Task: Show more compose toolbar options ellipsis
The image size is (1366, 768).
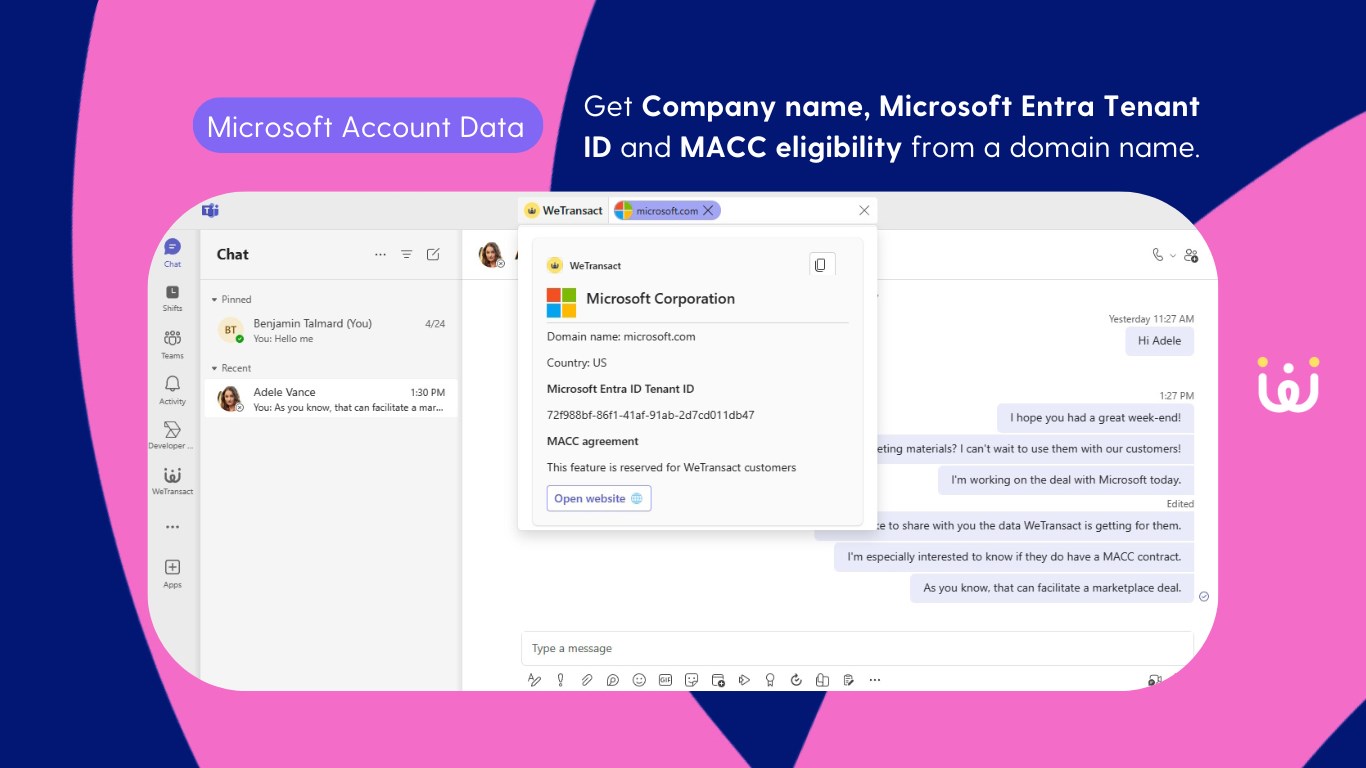Action: (875, 680)
